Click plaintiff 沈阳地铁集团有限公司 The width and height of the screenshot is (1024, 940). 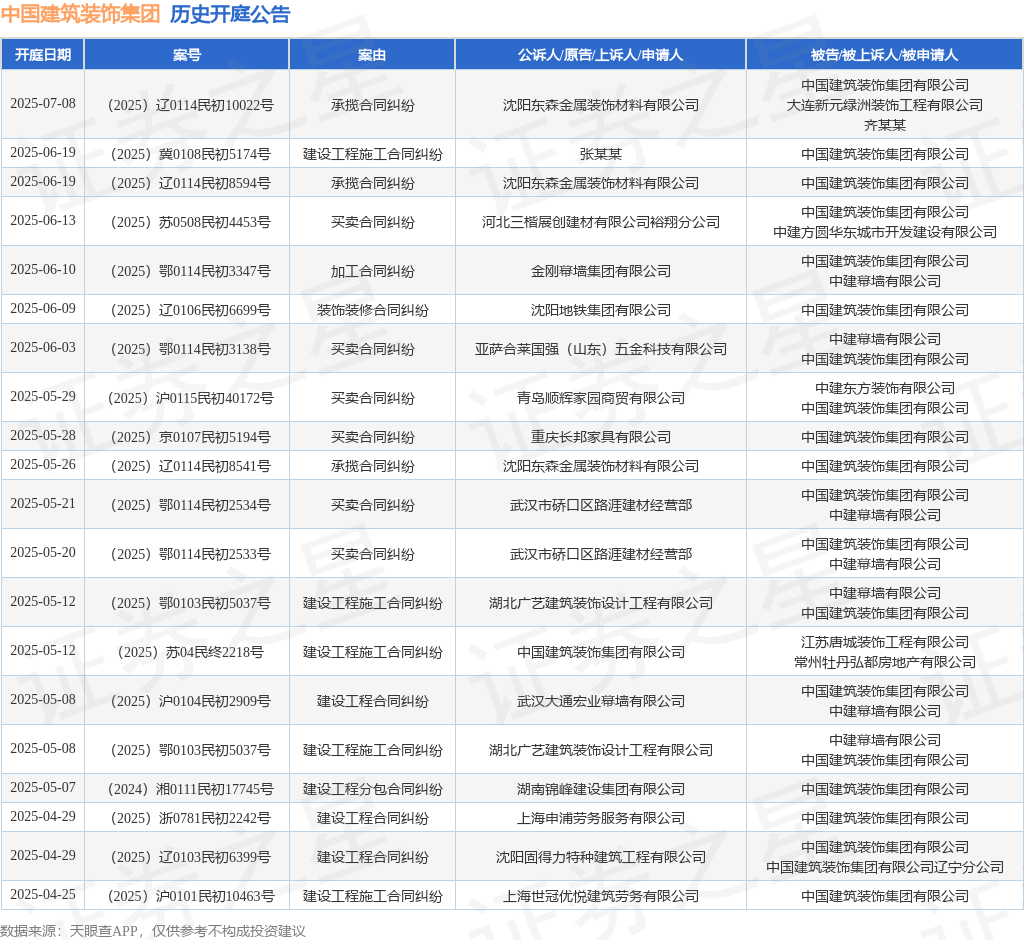pos(601,310)
